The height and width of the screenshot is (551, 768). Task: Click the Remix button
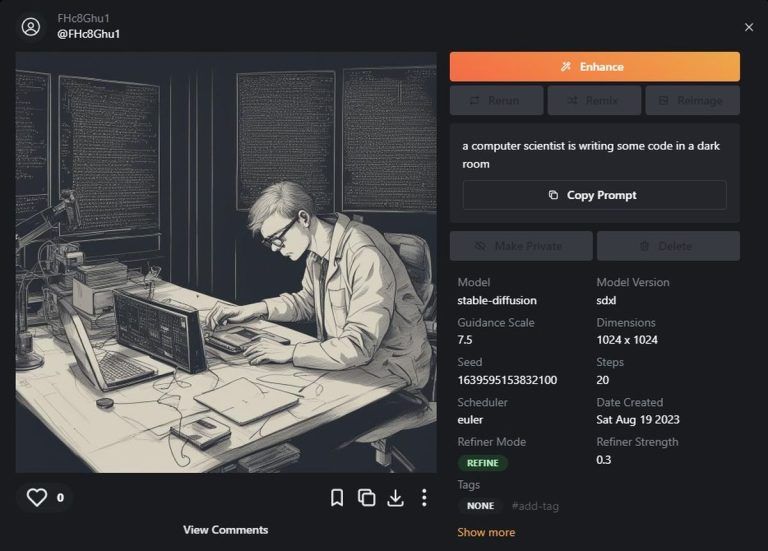pyautogui.click(x=593, y=101)
